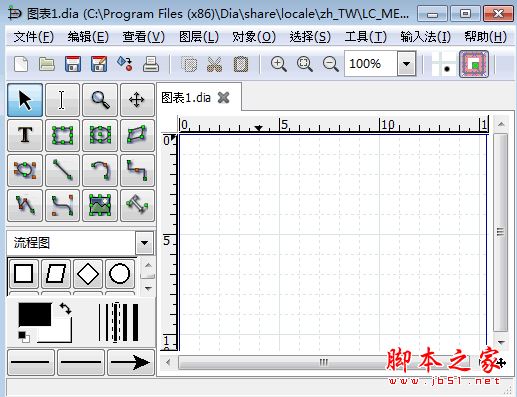517x397 pixels.
Task: Open the line style button
Action: [81, 362]
